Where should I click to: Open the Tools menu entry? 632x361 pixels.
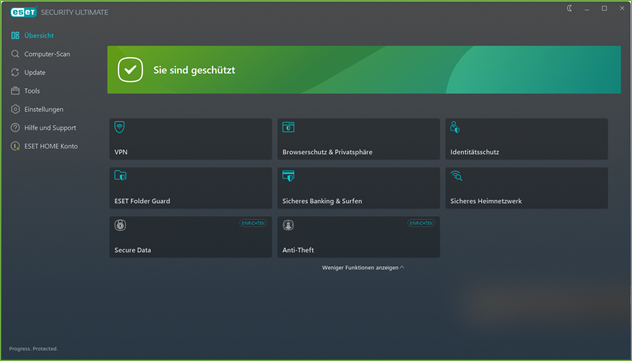pos(32,91)
